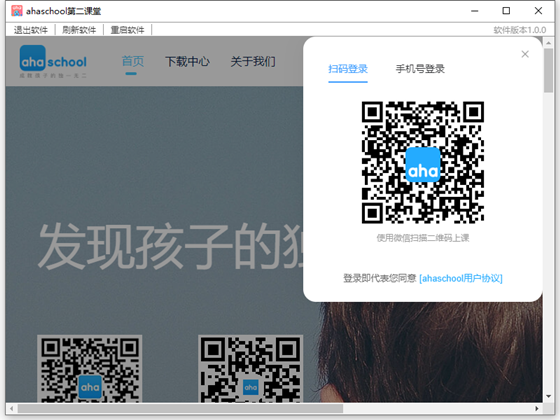The image size is (560, 420).
Task: Click the vertical scrollbar up arrow
Action: [x=548, y=42]
